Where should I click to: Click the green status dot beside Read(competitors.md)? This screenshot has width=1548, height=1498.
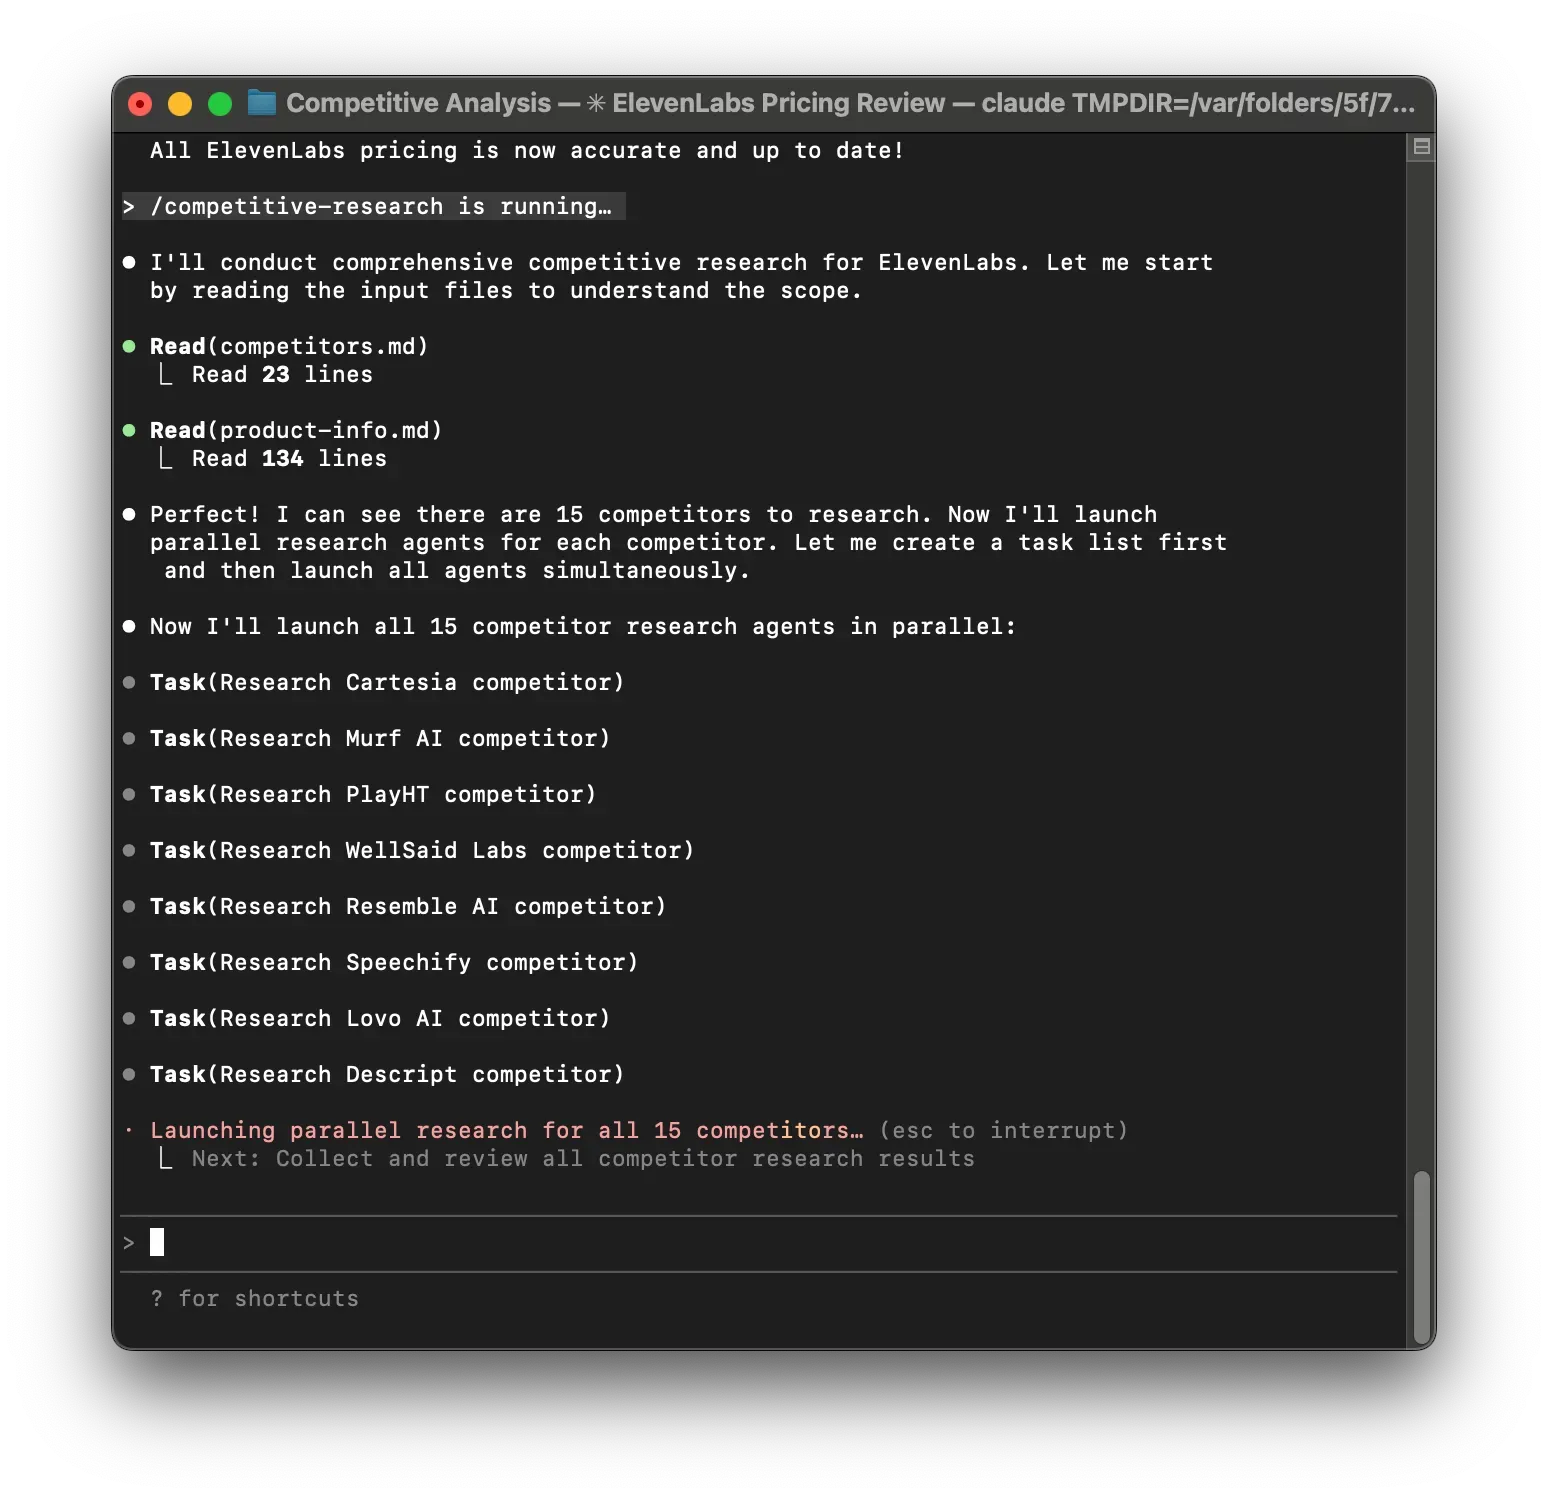click(x=130, y=346)
